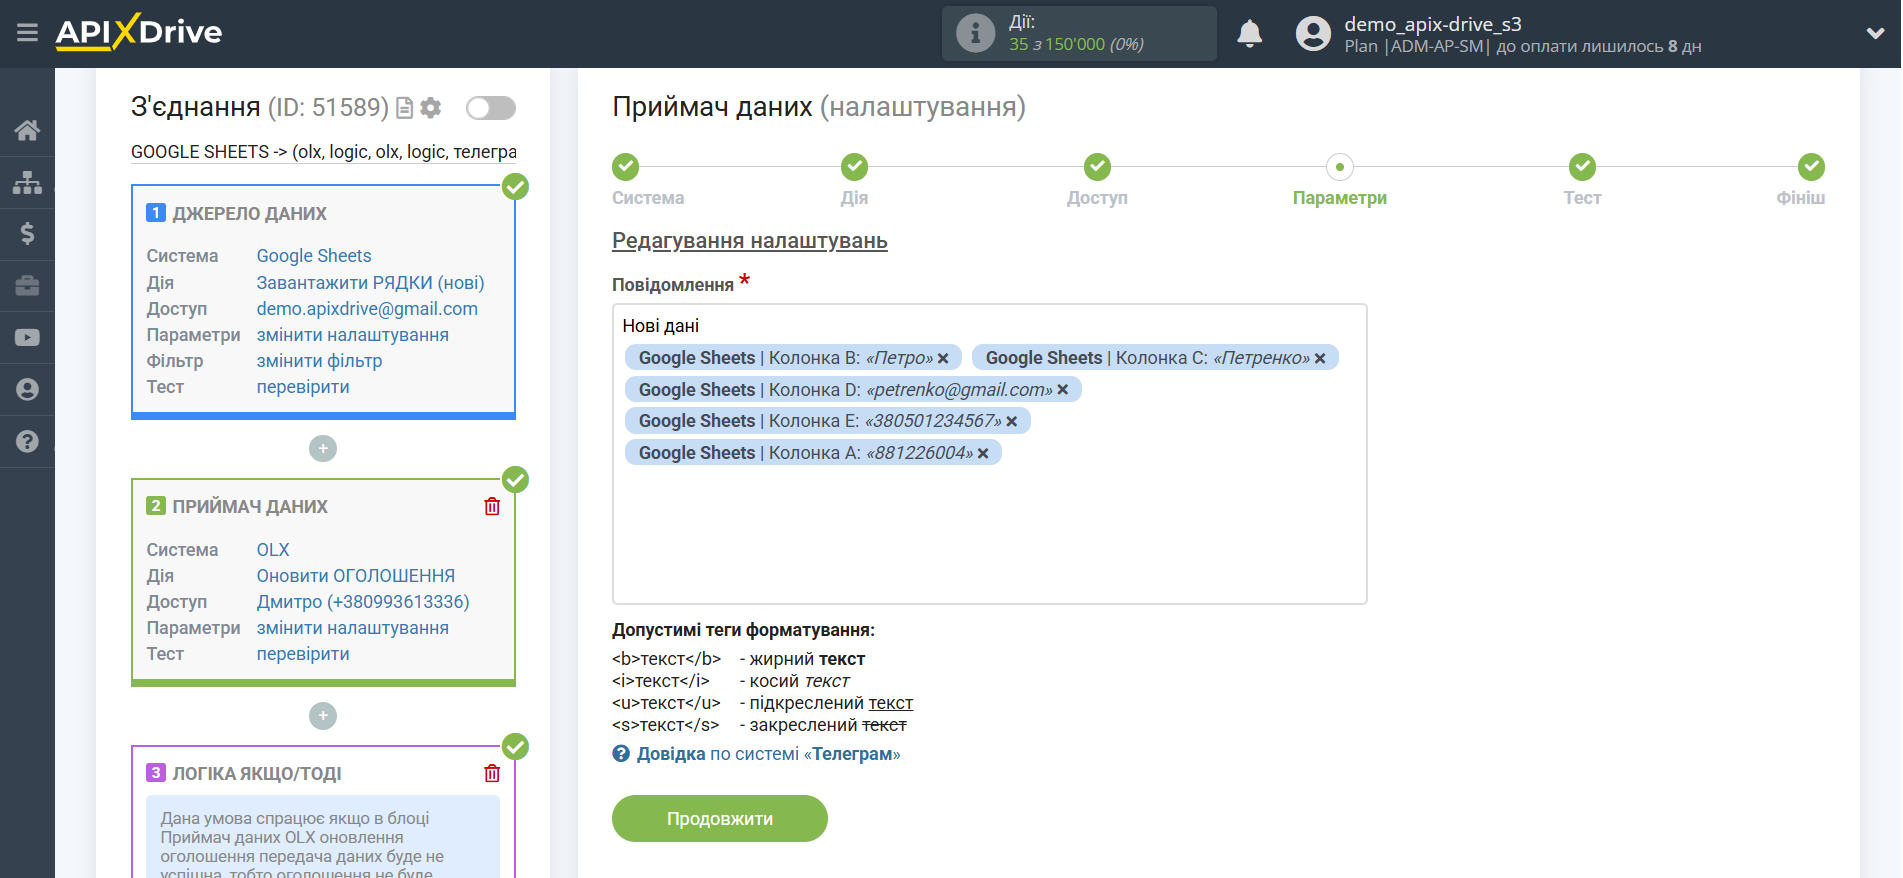
Task: Click the Дії 35 з 150'000 counter
Action: tap(1078, 34)
